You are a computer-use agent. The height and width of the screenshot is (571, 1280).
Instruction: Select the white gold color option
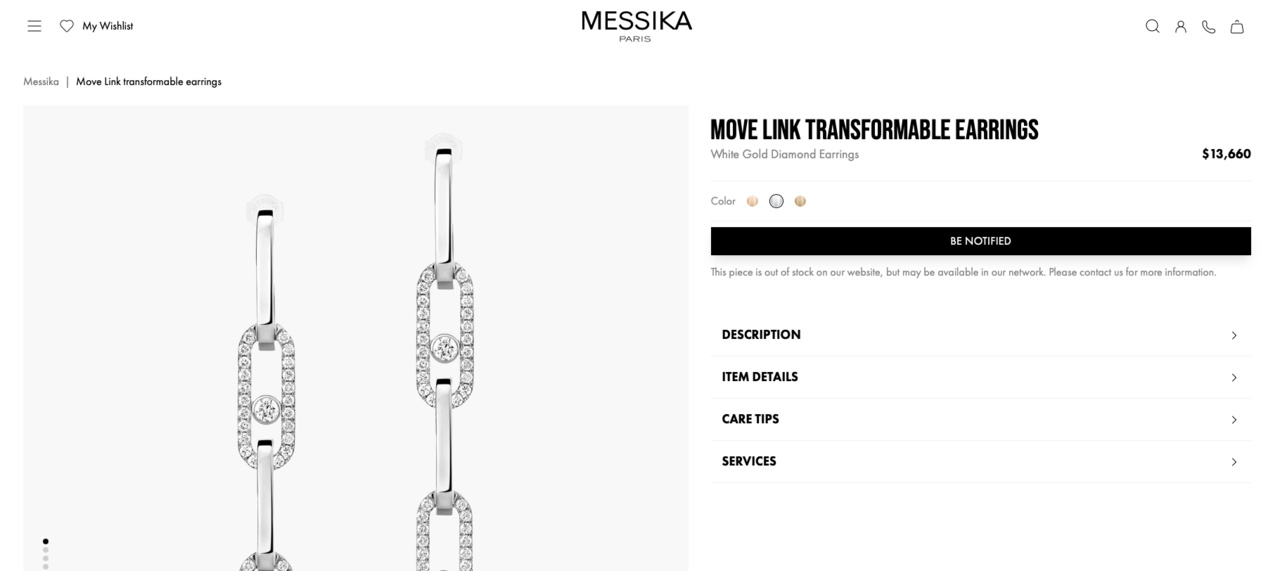(776, 201)
